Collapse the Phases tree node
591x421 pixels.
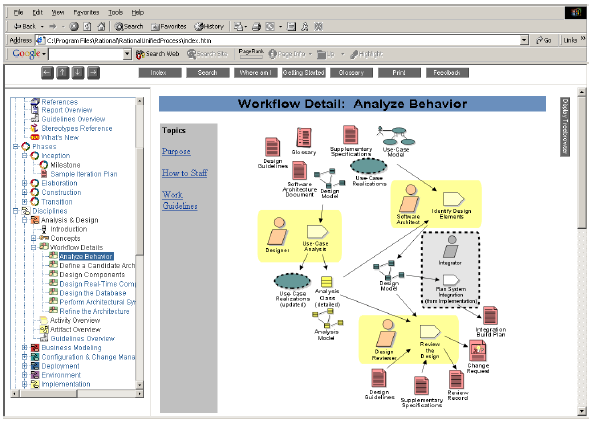point(15,146)
